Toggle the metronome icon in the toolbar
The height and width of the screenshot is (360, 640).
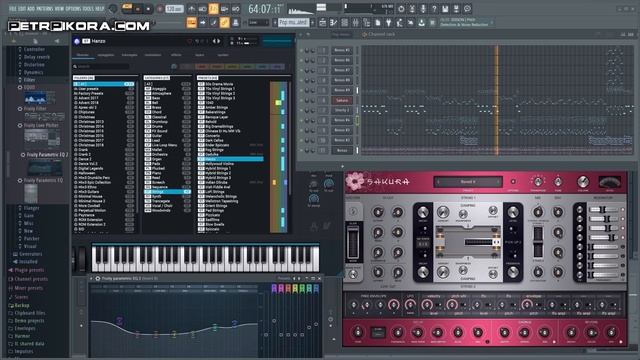pyautogui.click(x=191, y=9)
